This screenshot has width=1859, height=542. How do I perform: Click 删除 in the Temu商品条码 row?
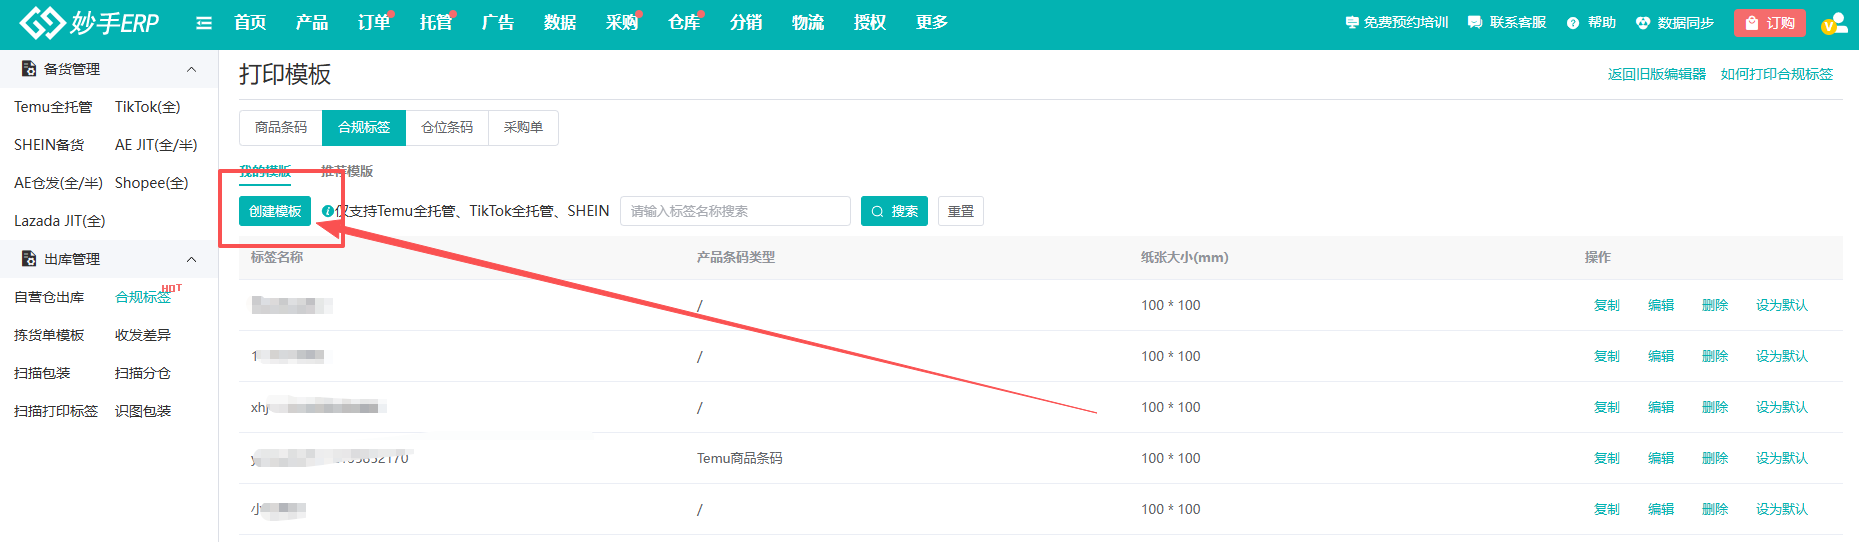pyautogui.click(x=1715, y=458)
